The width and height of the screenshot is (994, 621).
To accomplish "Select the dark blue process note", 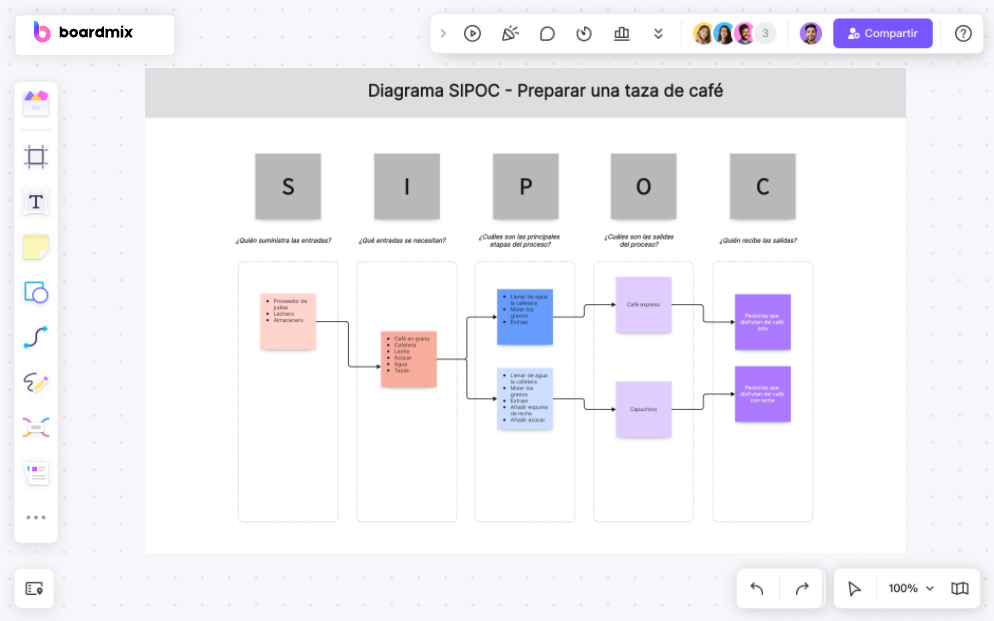I will (525, 317).
